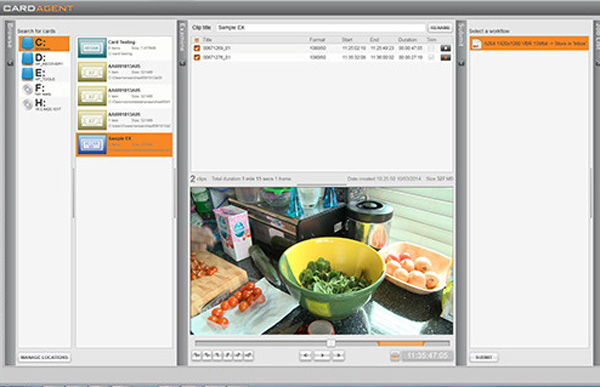
Task: Click the playback scrubber handle
Action: click(x=331, y=343)
